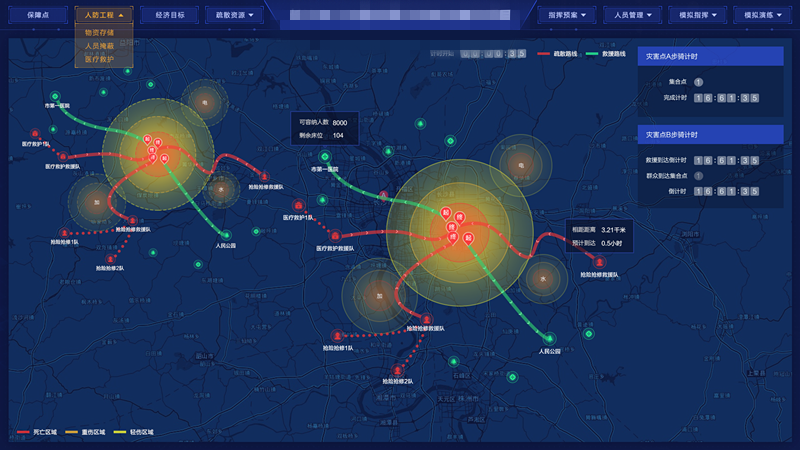Choose 物资存储 from the open menu
The image size is (800, 450).
[x=100, y=32]
